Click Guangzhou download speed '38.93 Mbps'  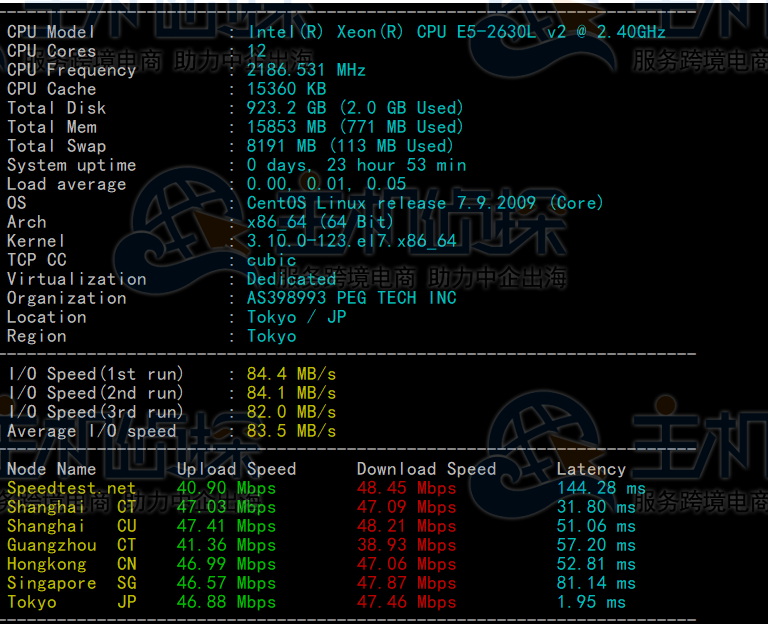click(407, 546)
